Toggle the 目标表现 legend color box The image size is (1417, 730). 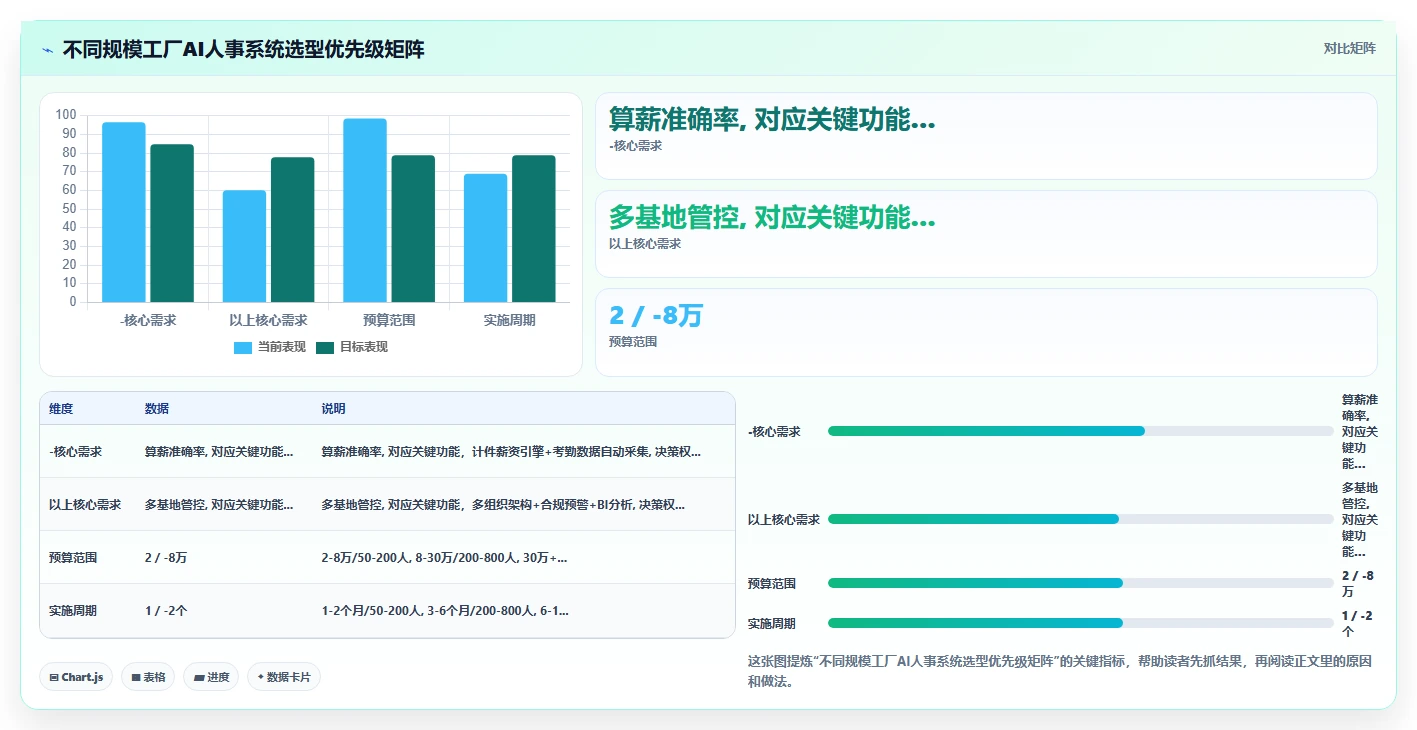[x=325, y=347]
